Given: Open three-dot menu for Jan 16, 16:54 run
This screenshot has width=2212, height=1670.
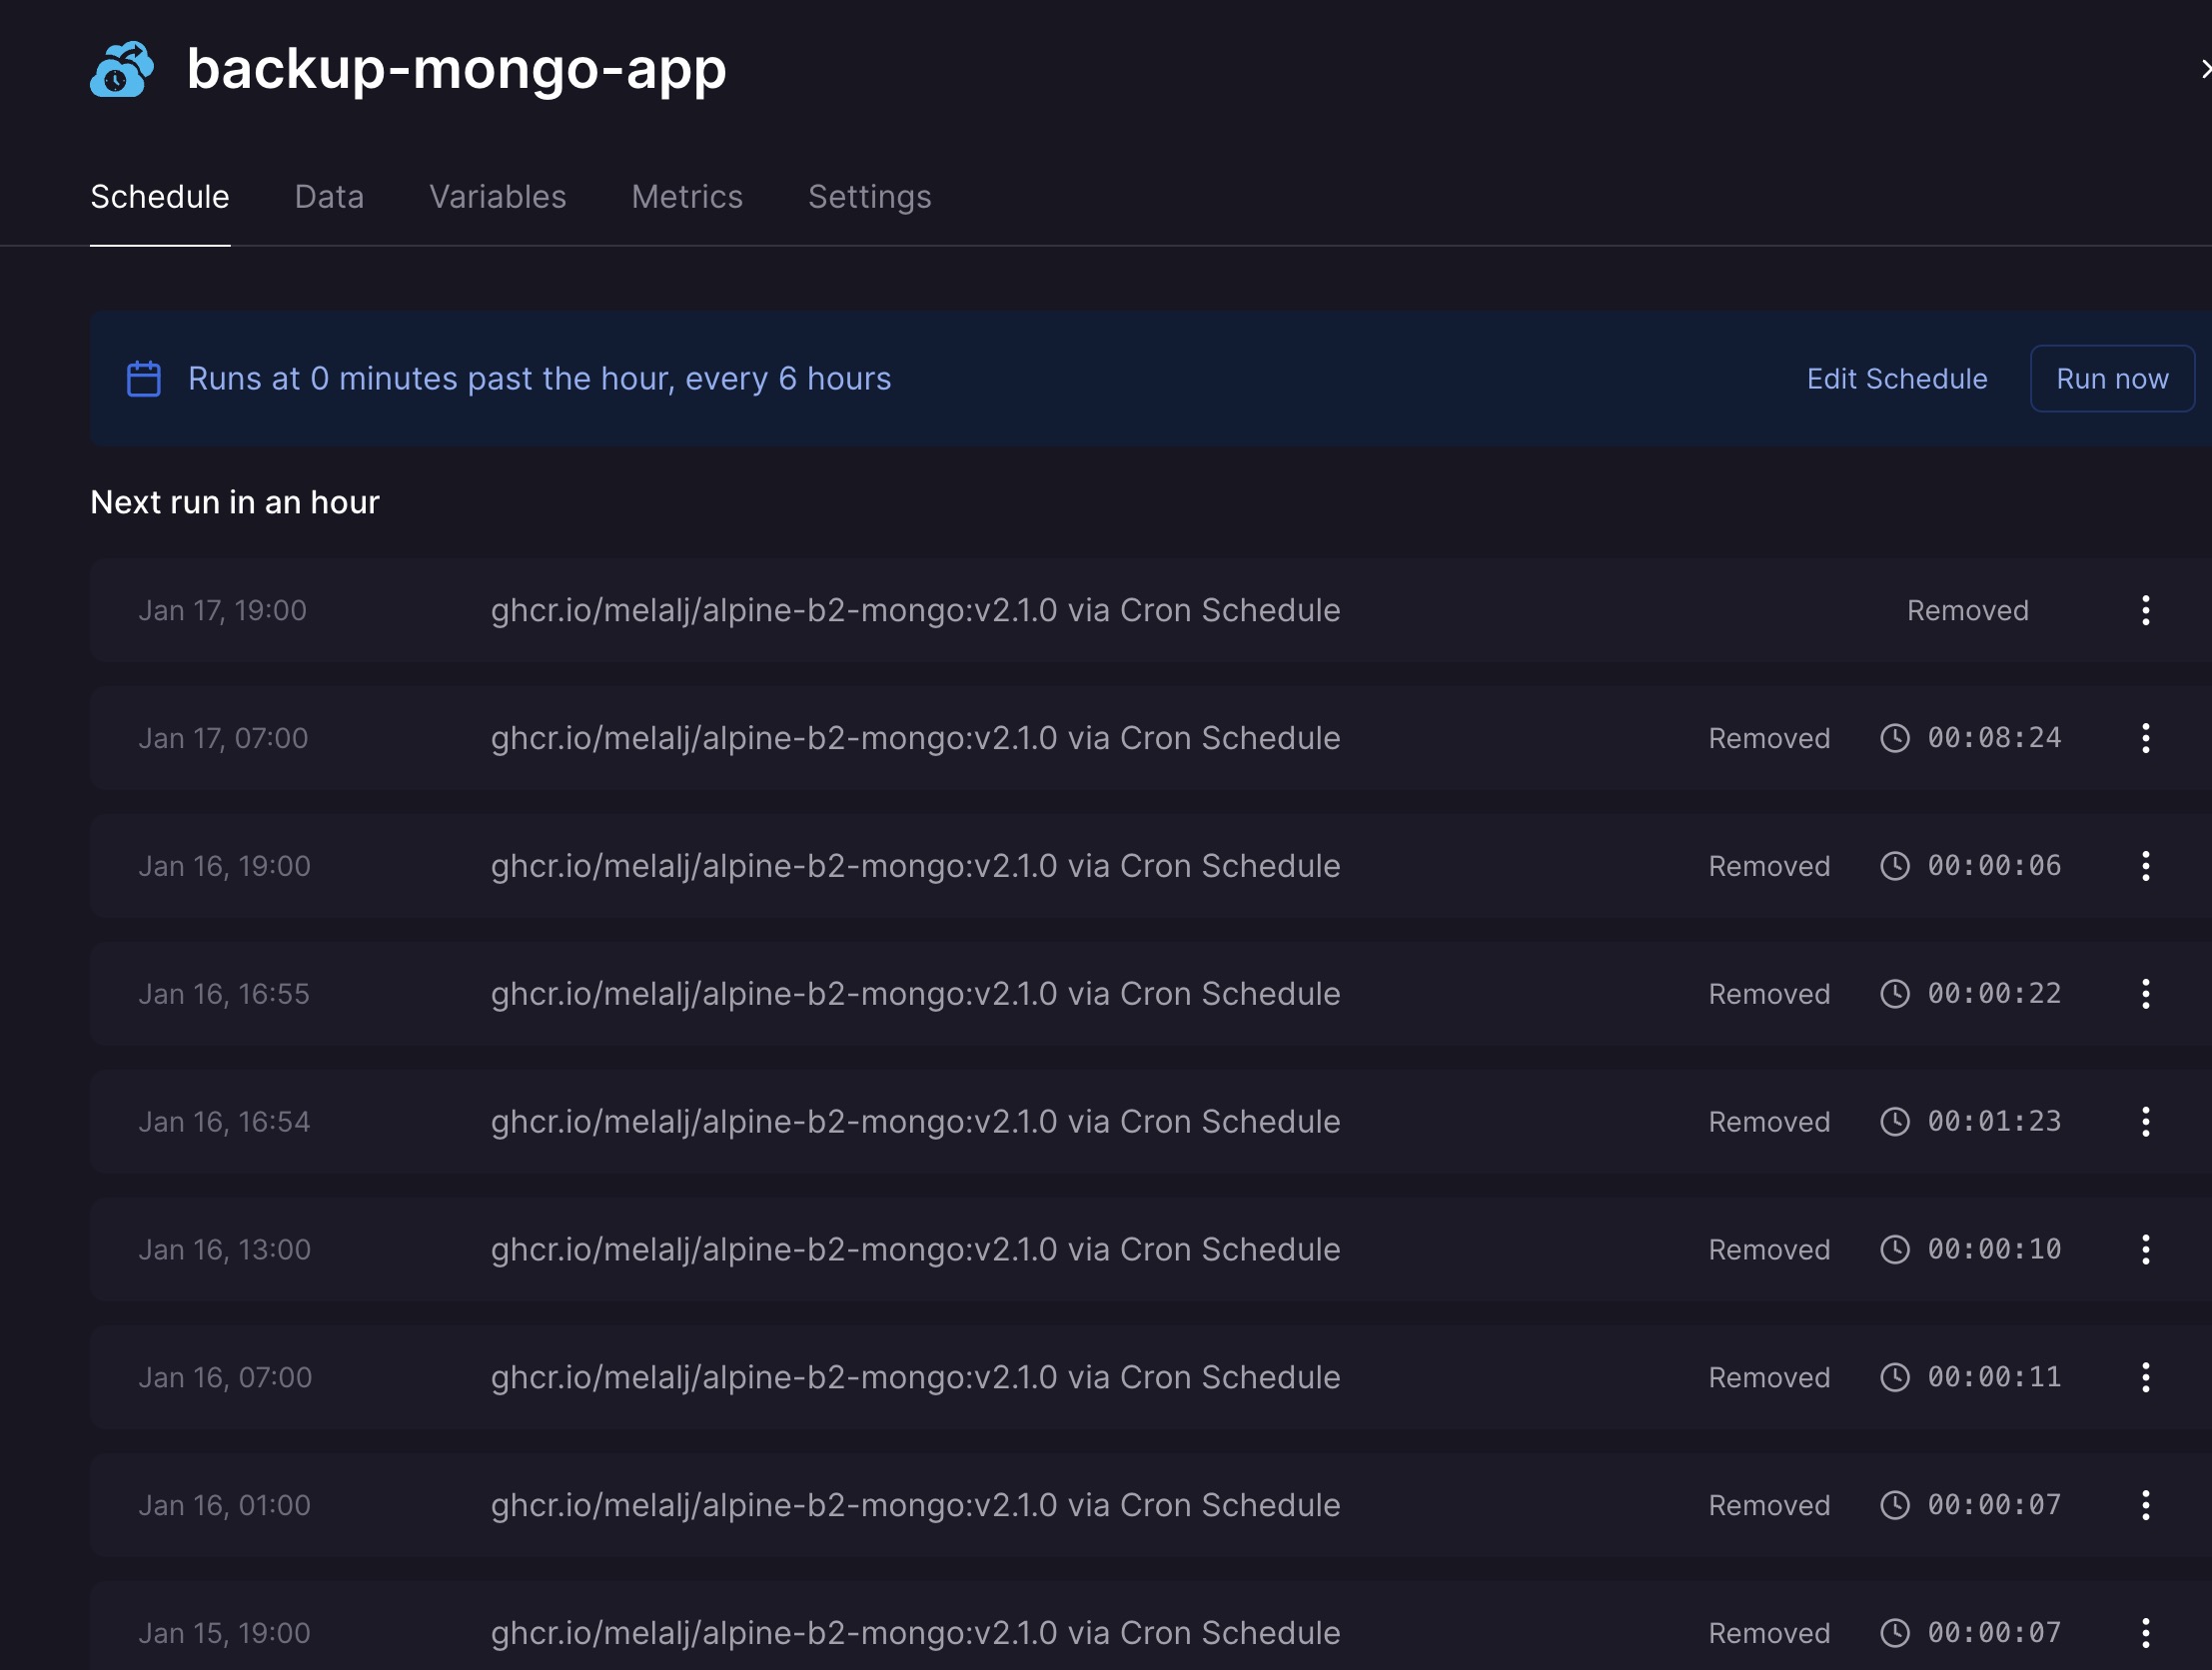Looking at the screenshot, I should pyautogui.click(x=2145, y=1122).
